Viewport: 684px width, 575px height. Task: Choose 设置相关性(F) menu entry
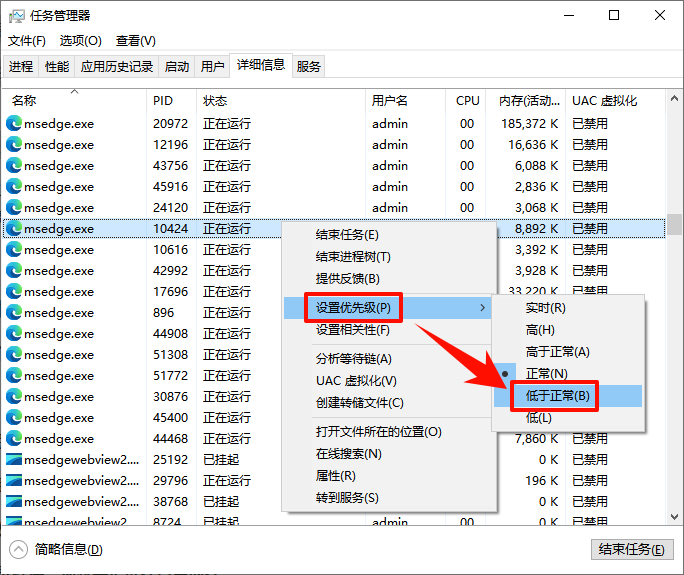point(389,330)
